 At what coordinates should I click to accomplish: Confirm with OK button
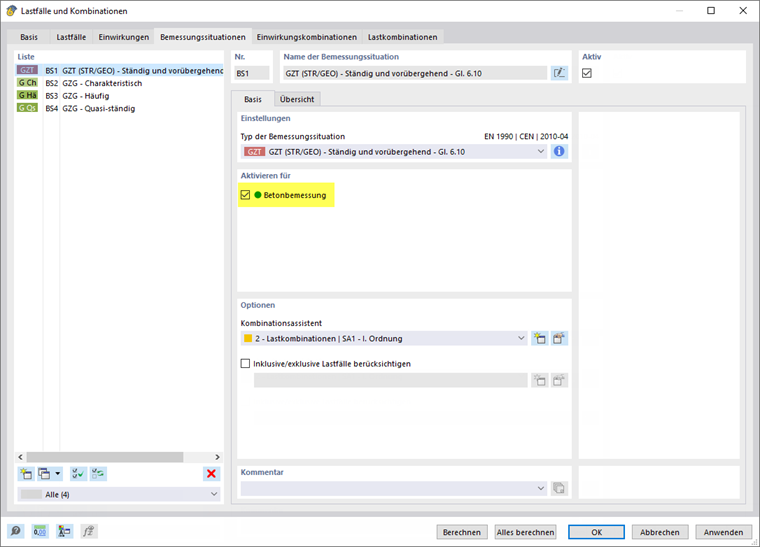[x=596, y=532]
